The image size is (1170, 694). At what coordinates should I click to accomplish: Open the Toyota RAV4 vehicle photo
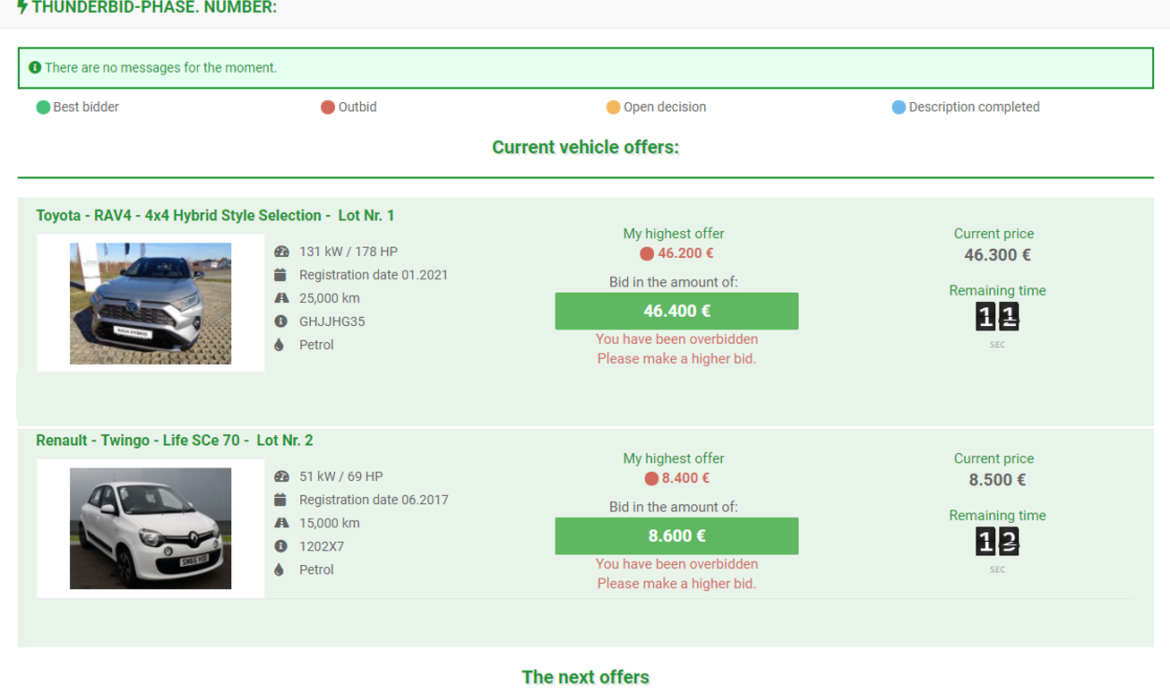(x=151, y=304)
